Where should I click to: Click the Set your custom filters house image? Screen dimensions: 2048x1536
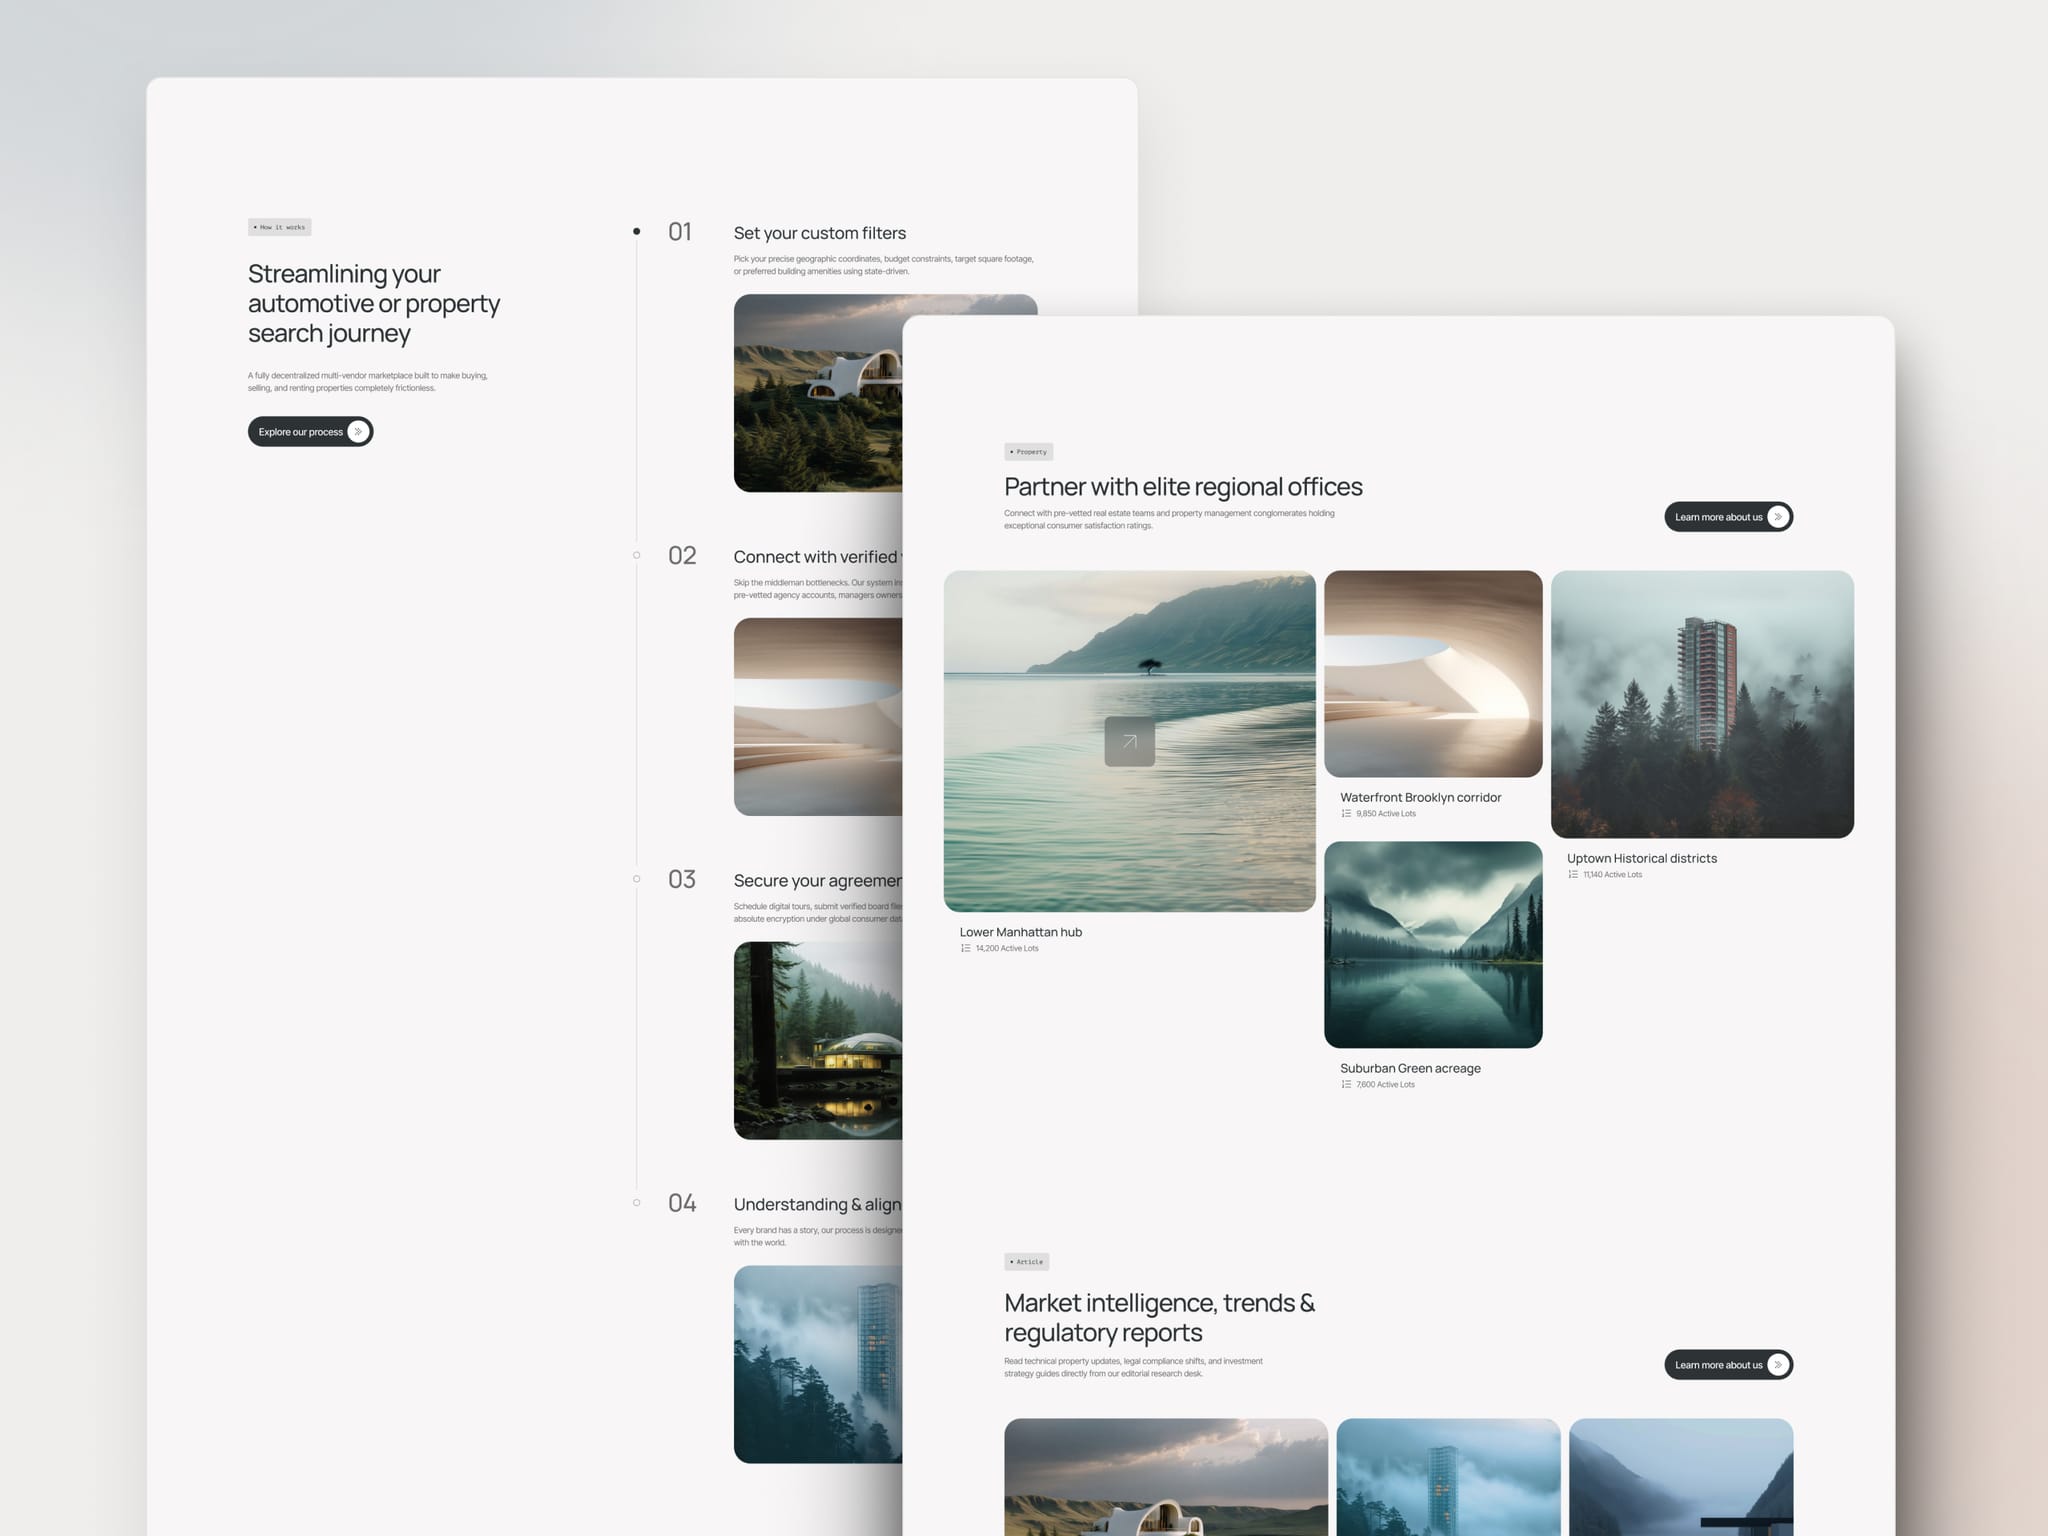[818, 393]
